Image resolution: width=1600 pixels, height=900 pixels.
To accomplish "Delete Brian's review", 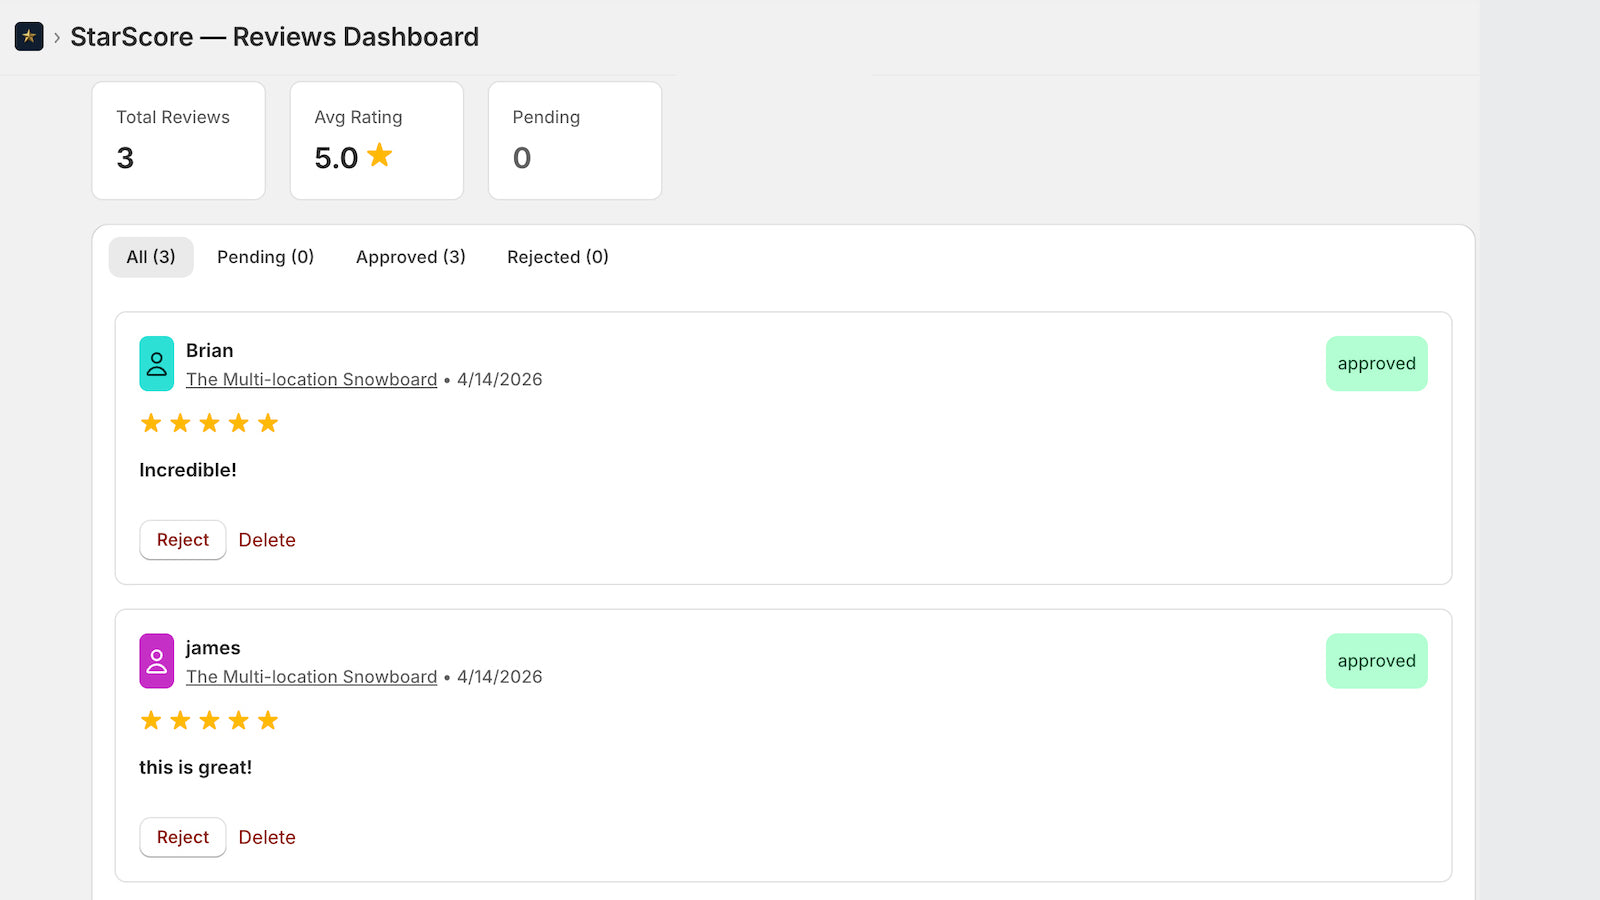I will click(267, 540).
